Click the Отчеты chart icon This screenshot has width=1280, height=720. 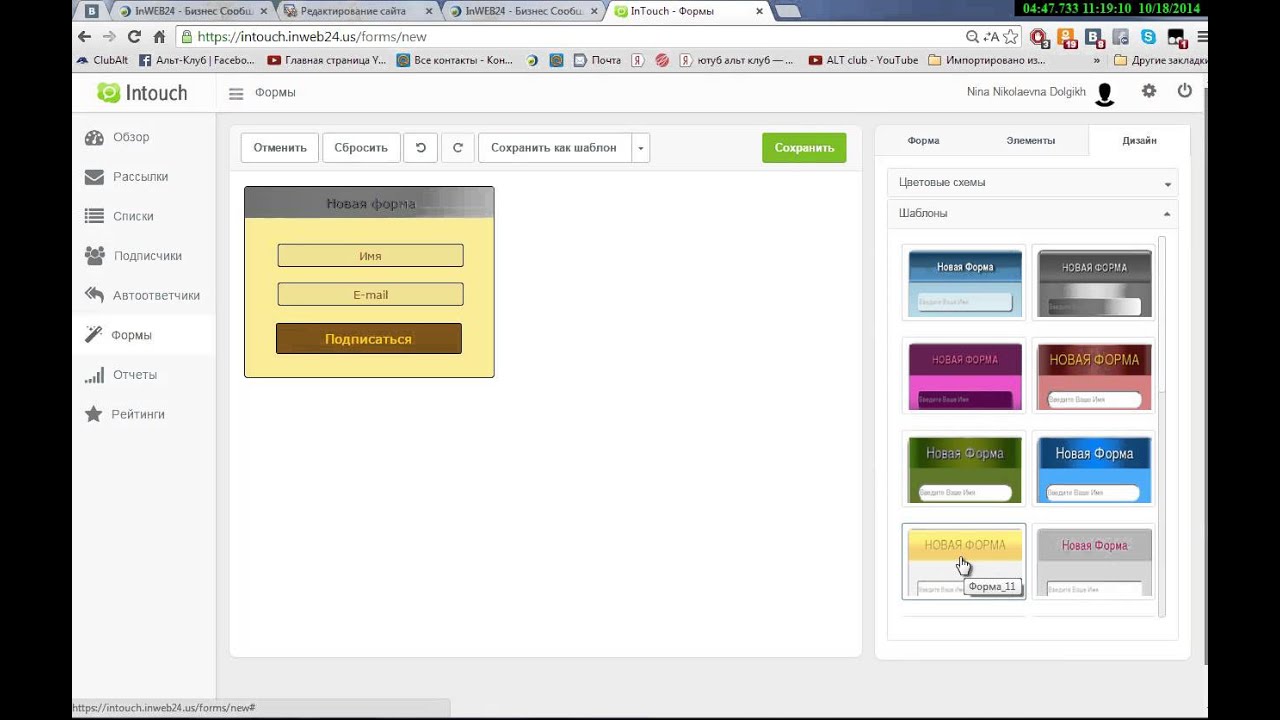click(x=94, y=375)
